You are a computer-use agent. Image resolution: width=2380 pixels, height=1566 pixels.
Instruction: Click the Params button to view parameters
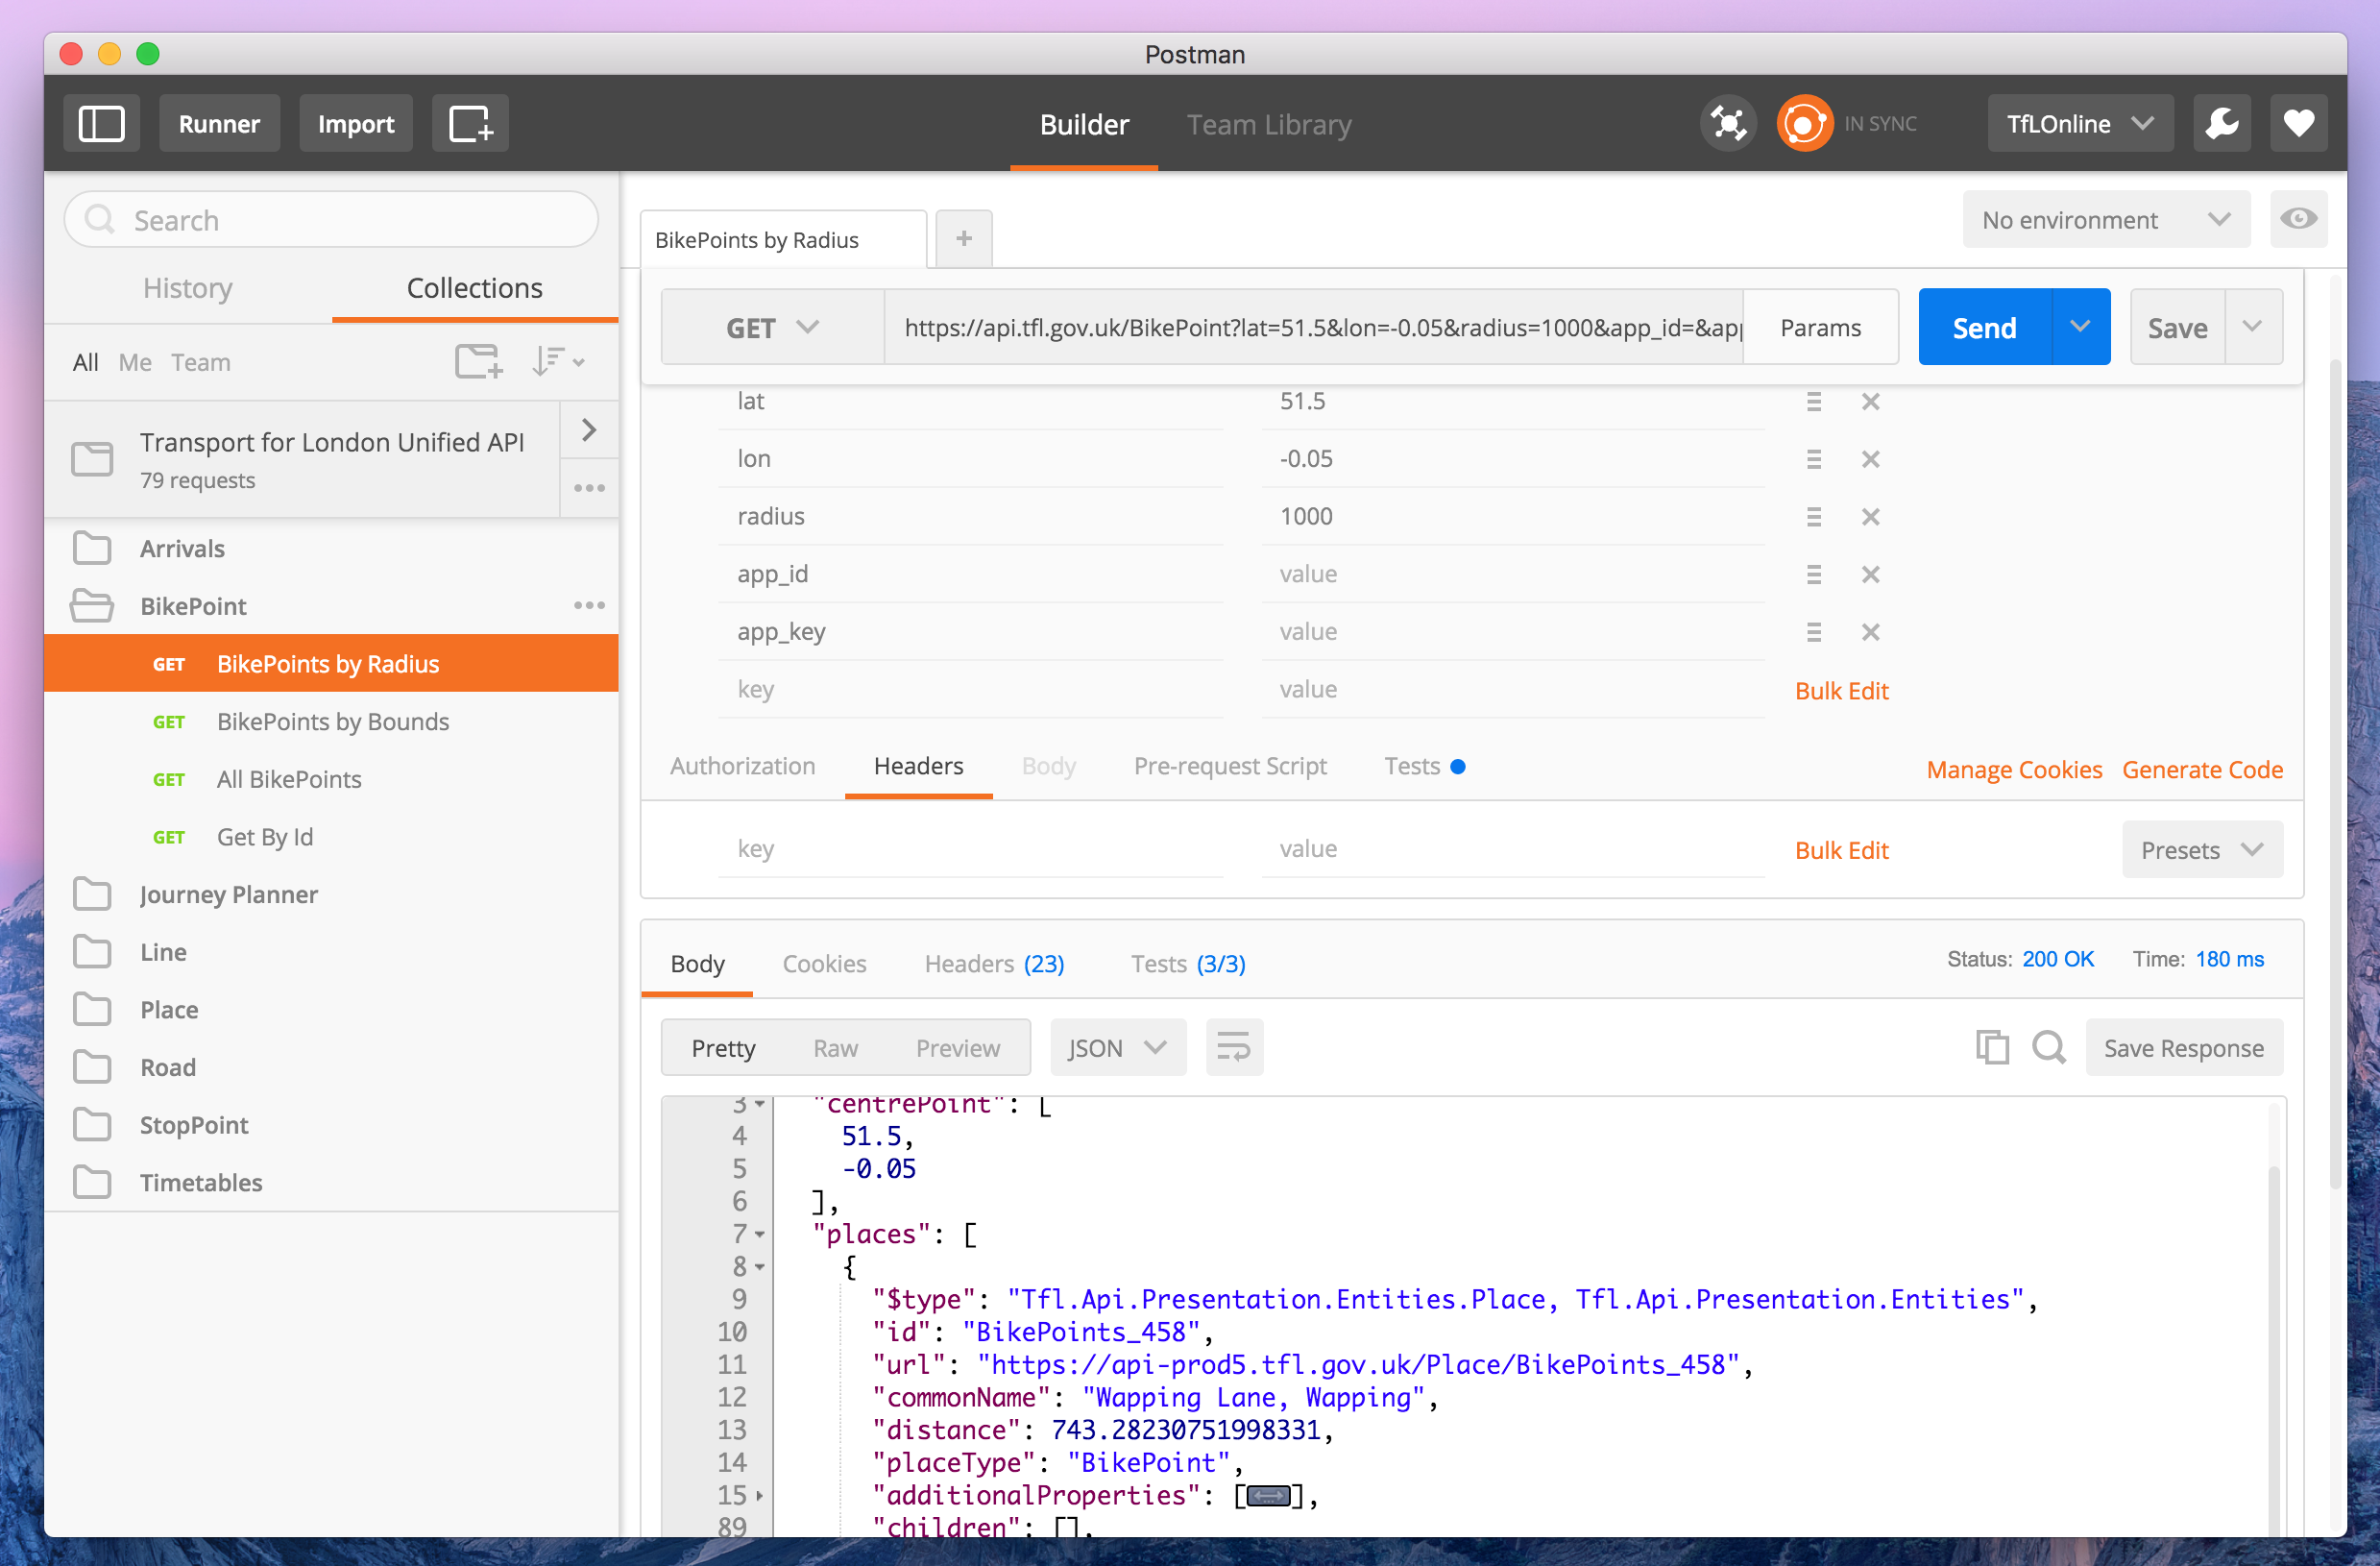coord(1819,327)
